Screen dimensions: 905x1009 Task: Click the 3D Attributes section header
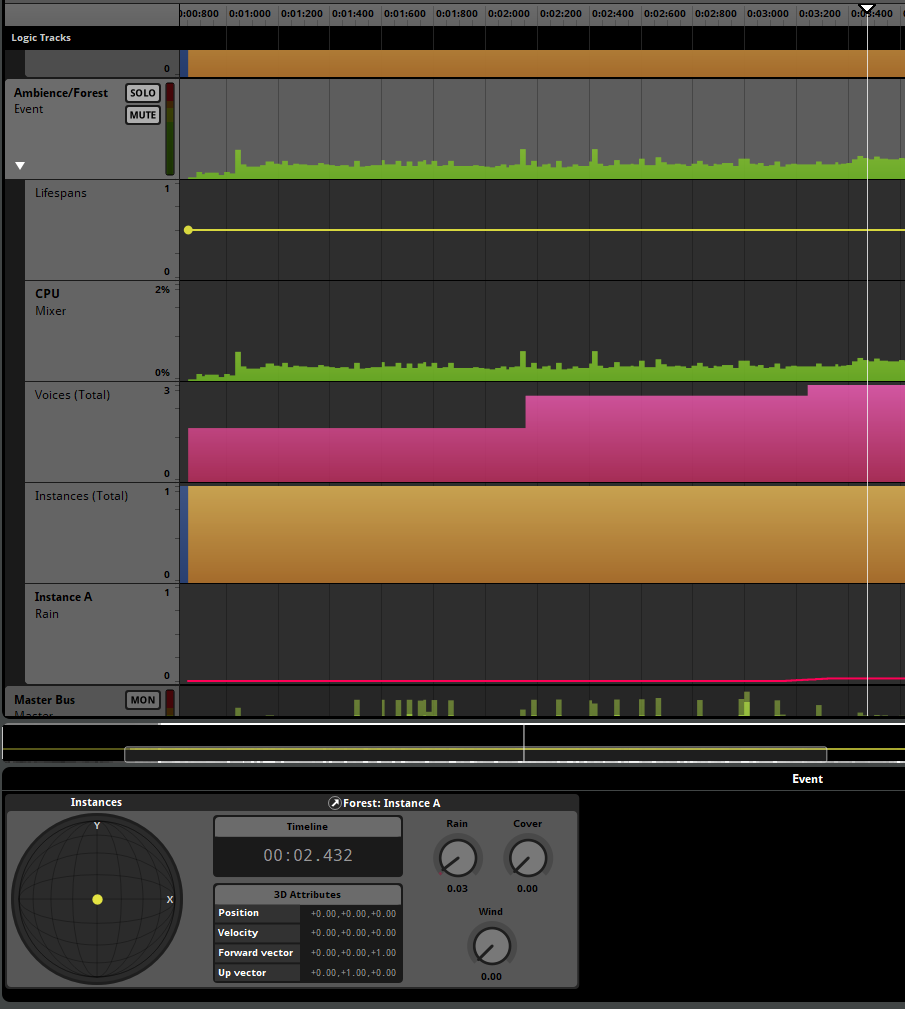click(x=306, y=894)
